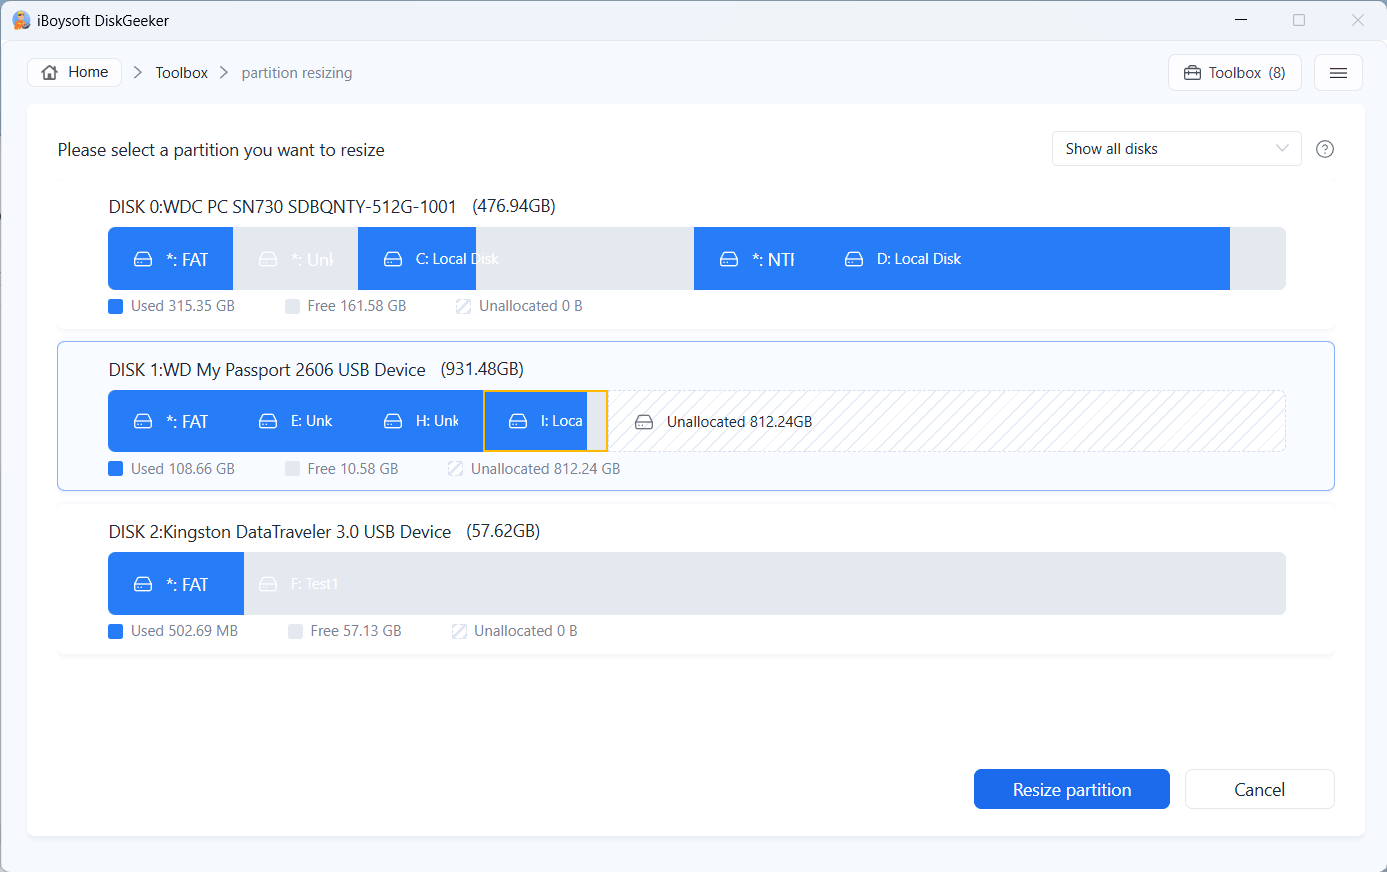The height and width of the screenshot is (872, 1387).
Task: Click the drive icon beside E: Unk
Action: (268, 421)
